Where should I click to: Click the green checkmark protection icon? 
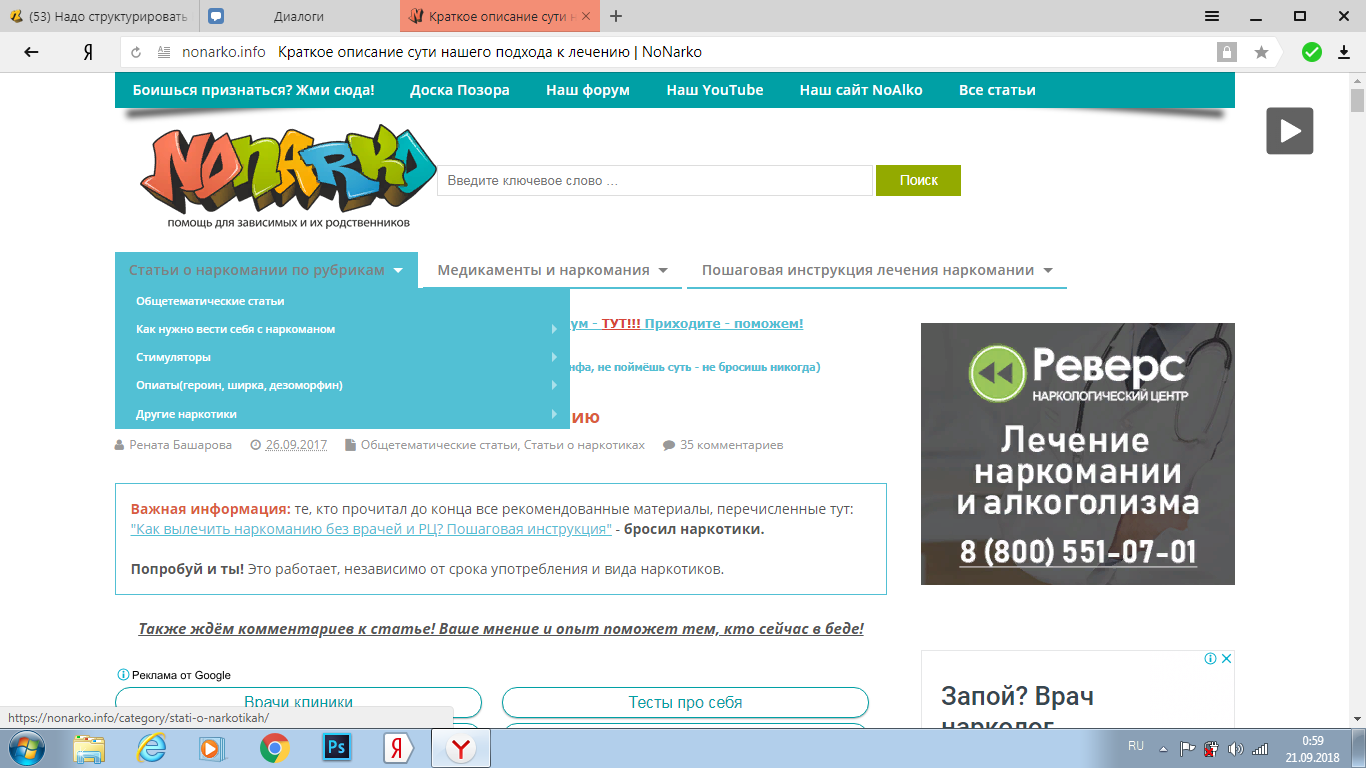tap(1311, 52)
